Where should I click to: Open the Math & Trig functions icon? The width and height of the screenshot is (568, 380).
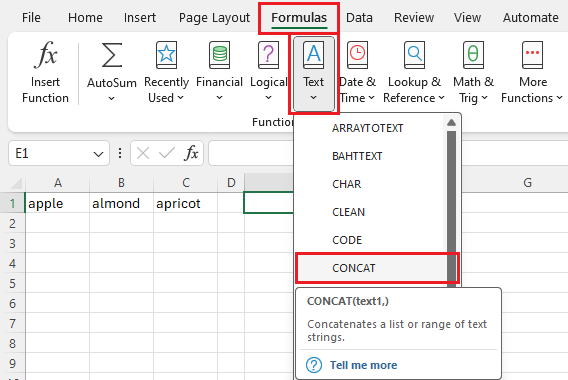point(473,55)
